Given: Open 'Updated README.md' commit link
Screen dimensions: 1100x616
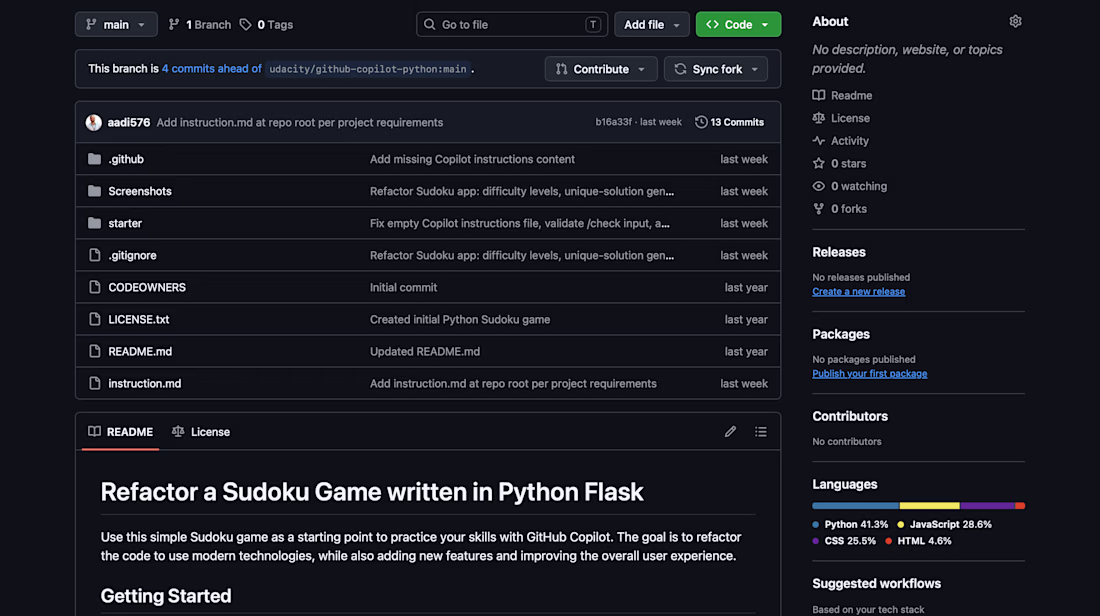Looking at the screenshot, I should 425,351.
